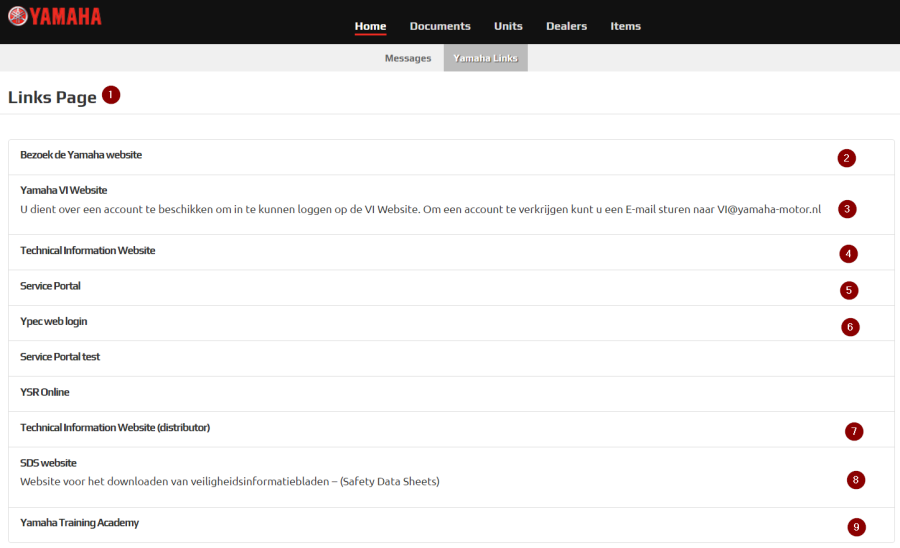The height and width of the screenshot is (548, 900).
Task: Open the Yamaha VI Website link
Action: click(x=64, y=191)
